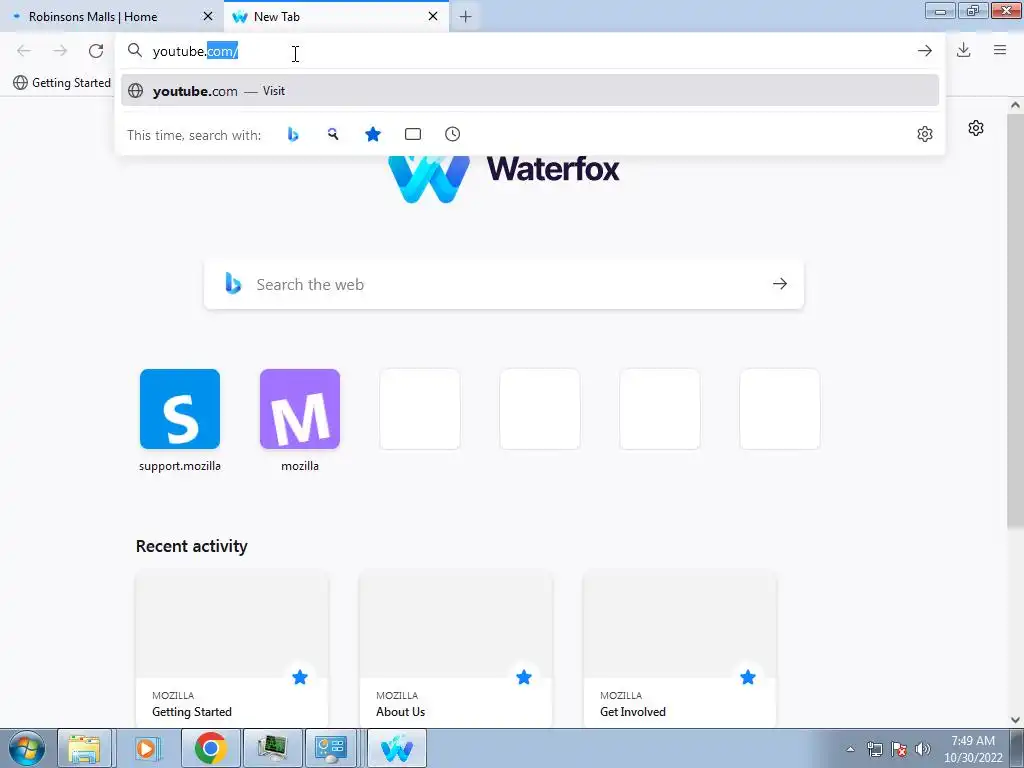Click the star on the Getting Started card
1024x768 pixels.
click(300, 678)
